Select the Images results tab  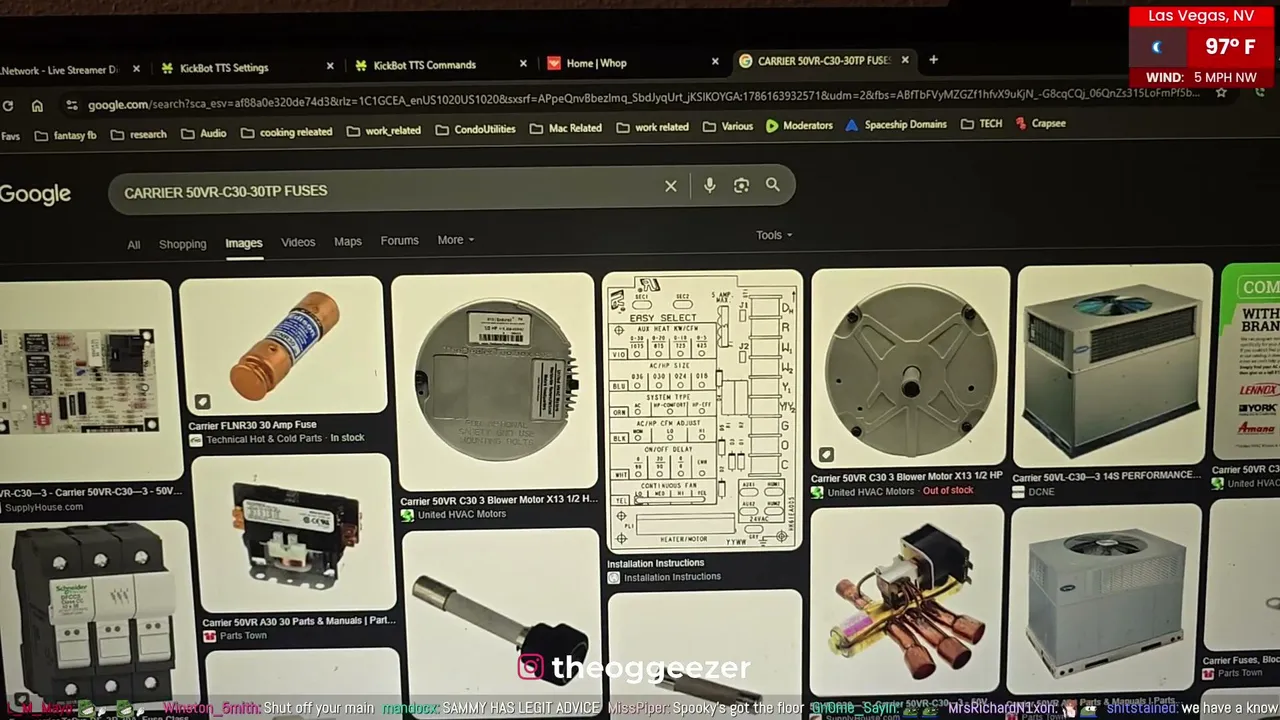(x=243, y=243)
